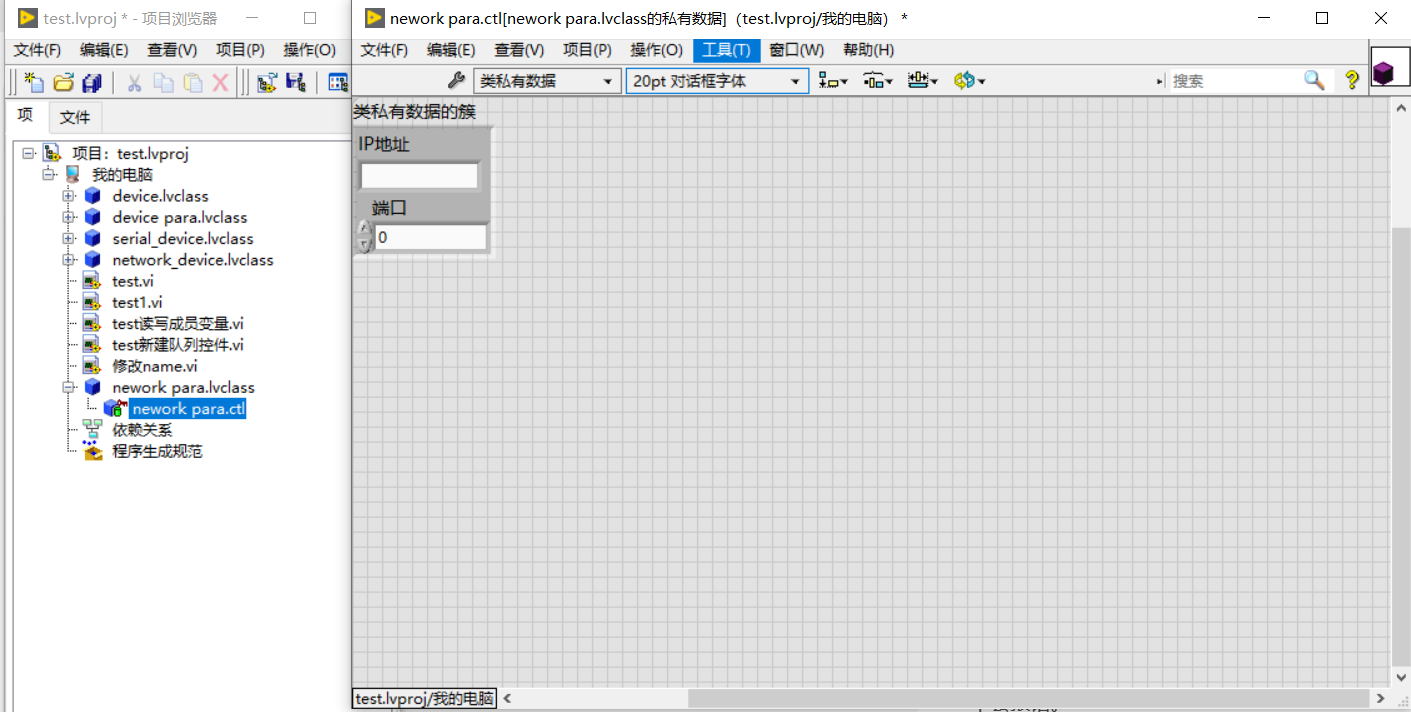Click the Open project folder icon
This screenshot has width=1411, height=712.
(63, 83)
